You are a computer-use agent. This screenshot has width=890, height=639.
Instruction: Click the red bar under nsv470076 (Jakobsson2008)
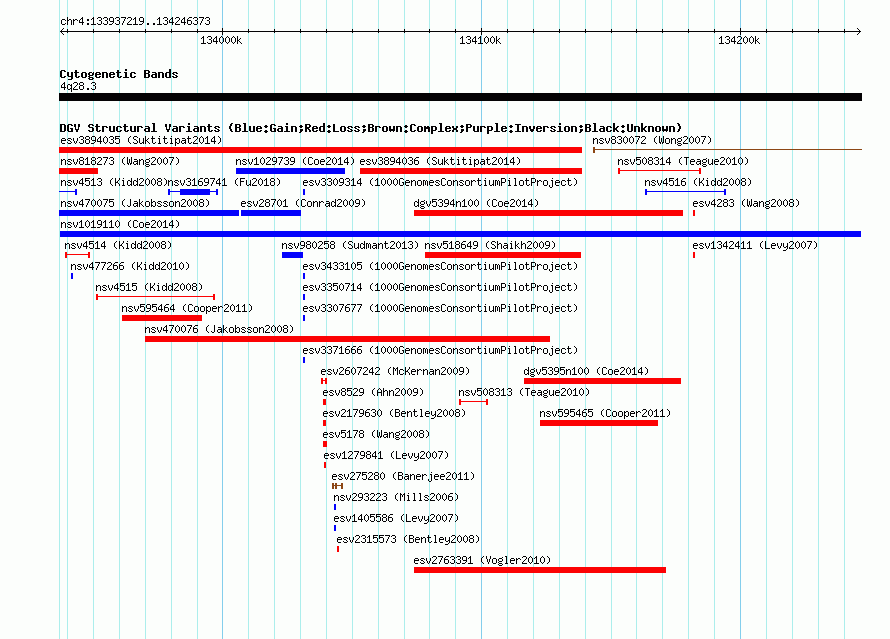point(347,339)
